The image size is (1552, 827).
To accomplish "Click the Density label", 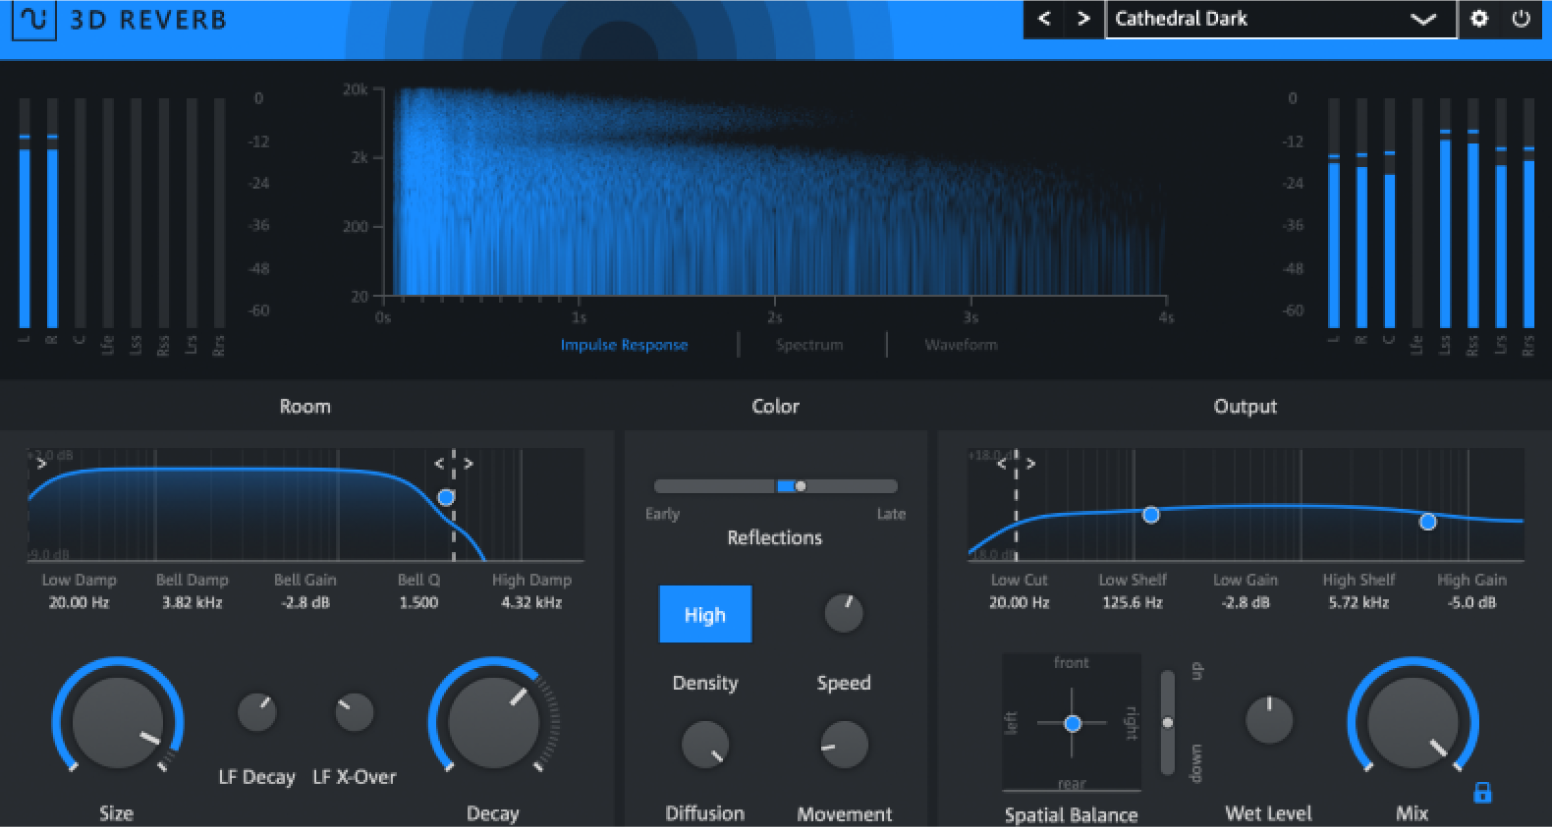I will pyautogui.click(x=705, y=683).
